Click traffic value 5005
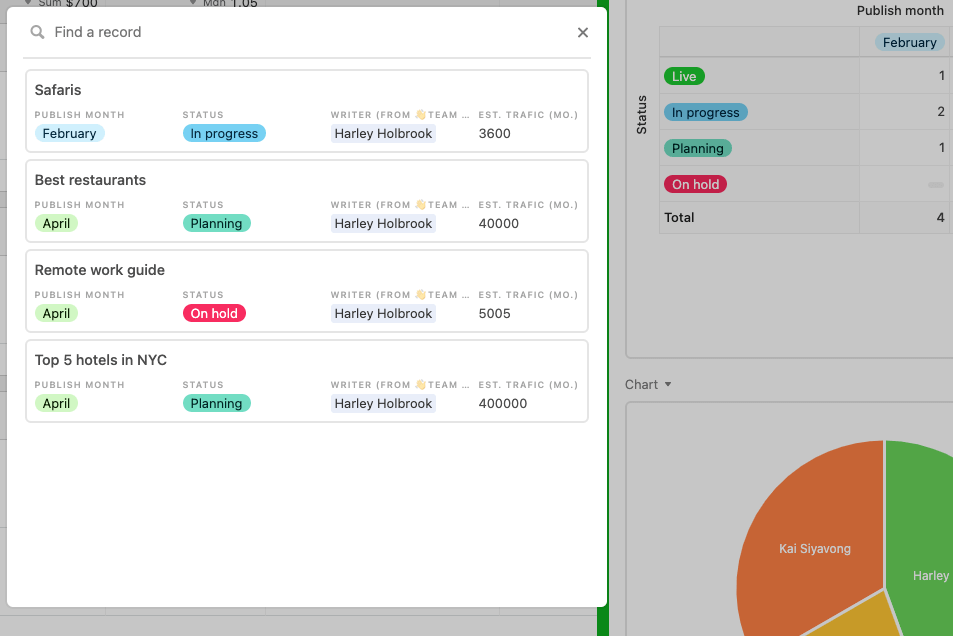 click(494, 313)
